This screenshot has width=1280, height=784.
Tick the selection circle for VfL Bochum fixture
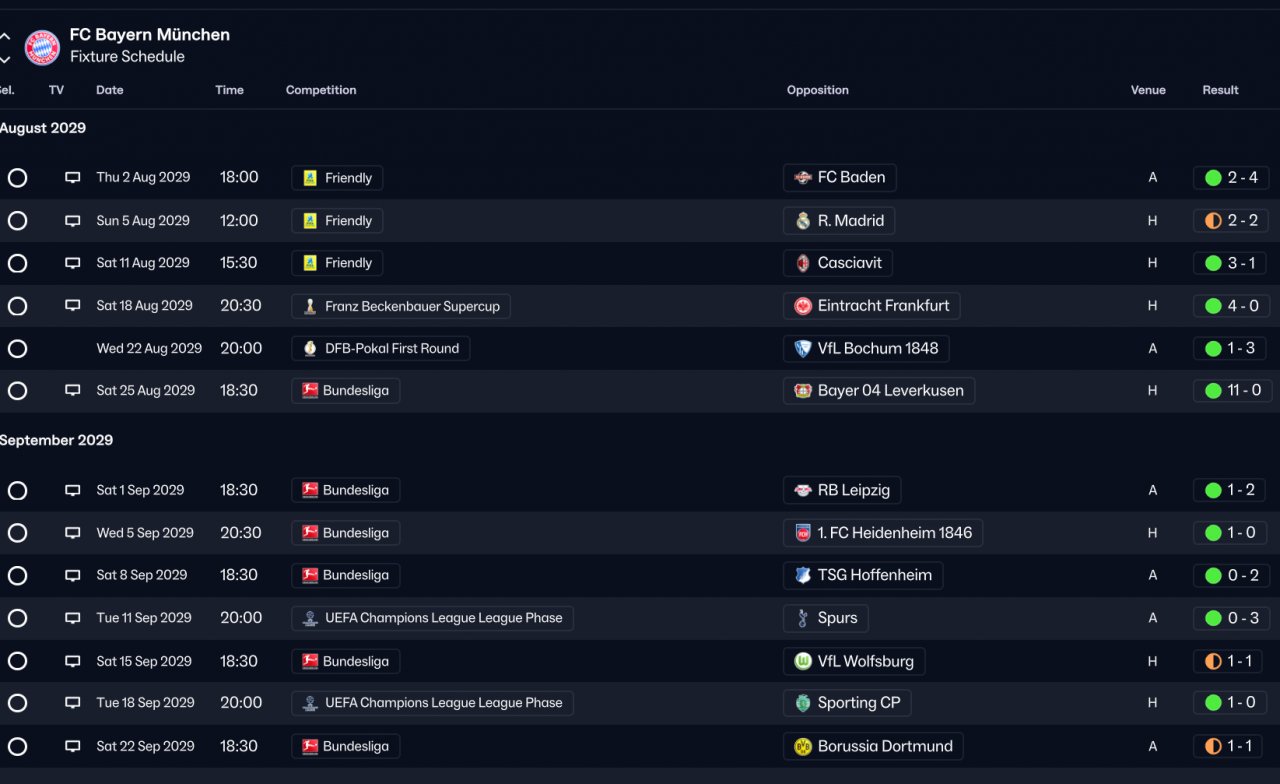pos(17,349)
